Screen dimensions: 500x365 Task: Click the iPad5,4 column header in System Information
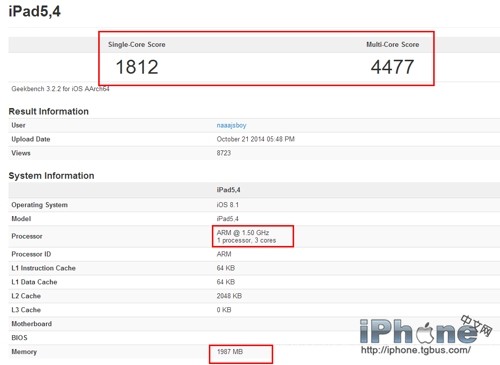click(228, 190)
